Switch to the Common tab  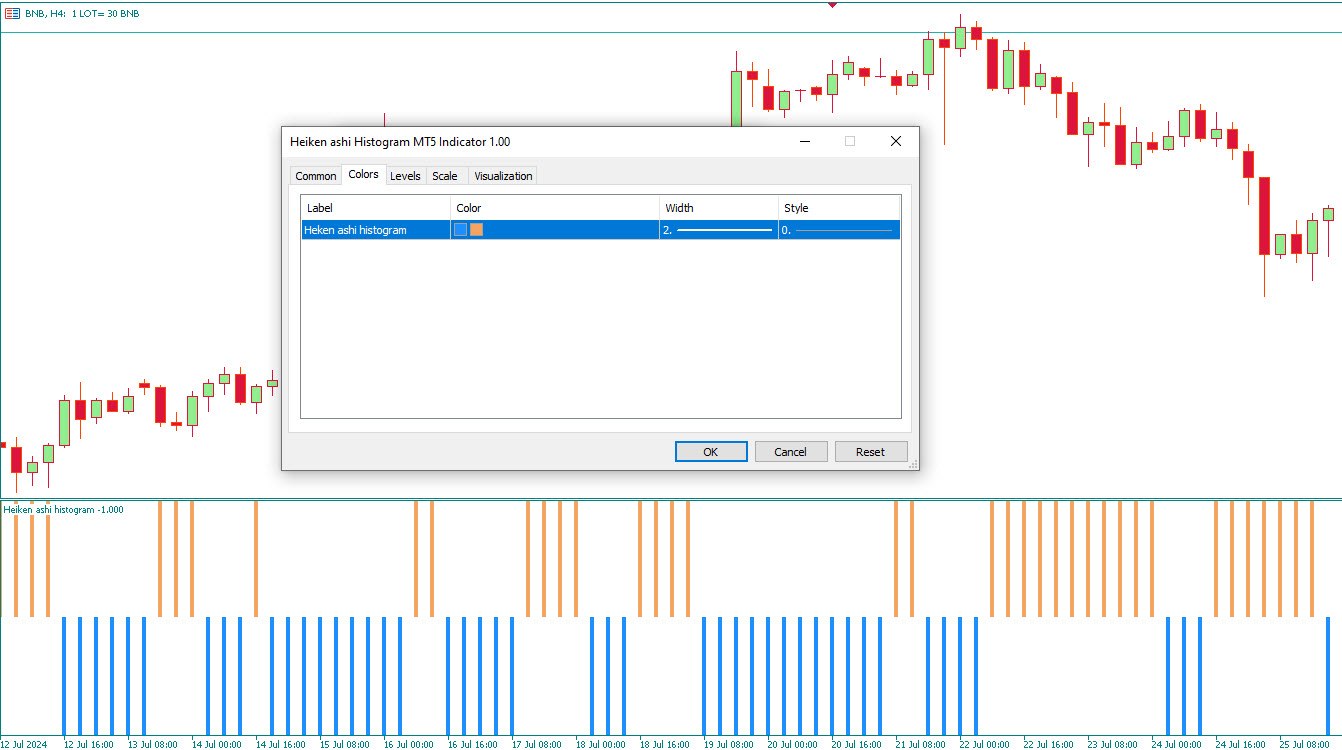316,175
